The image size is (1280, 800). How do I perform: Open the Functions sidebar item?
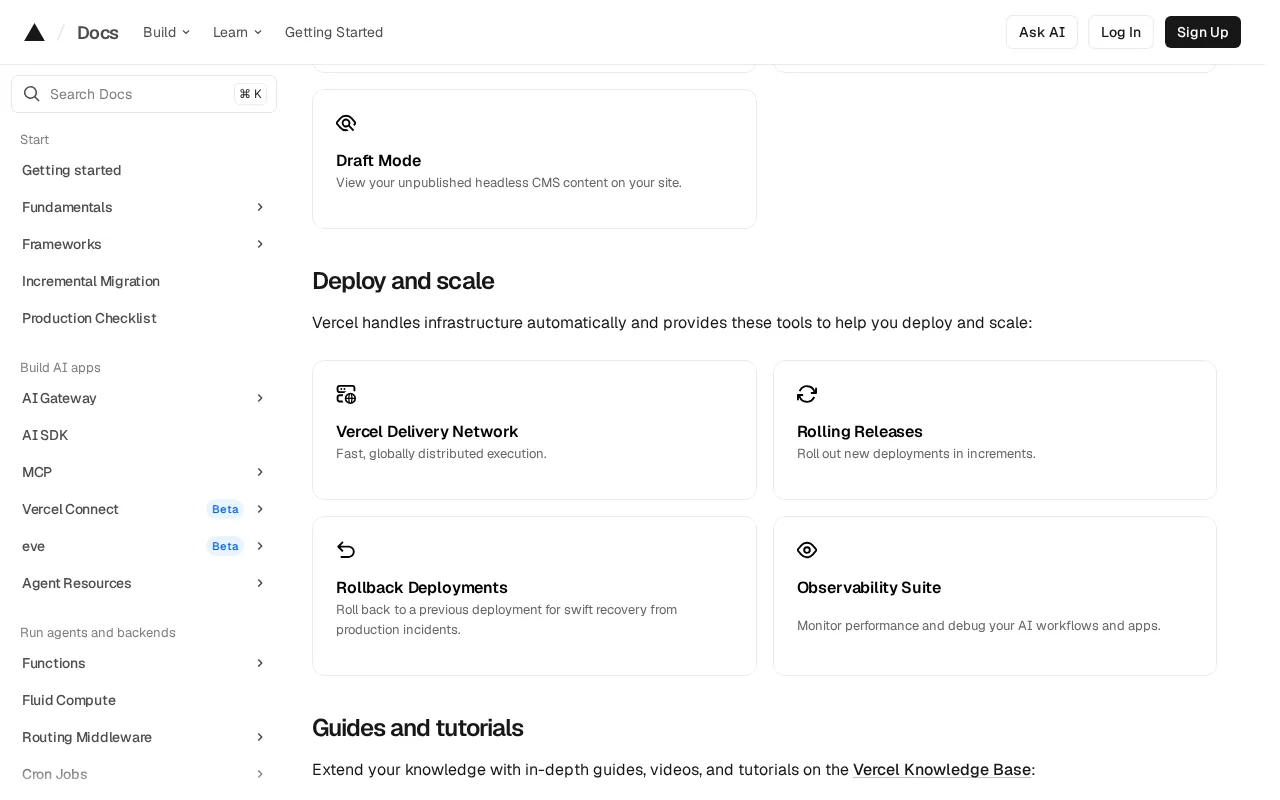click(54, 663)
